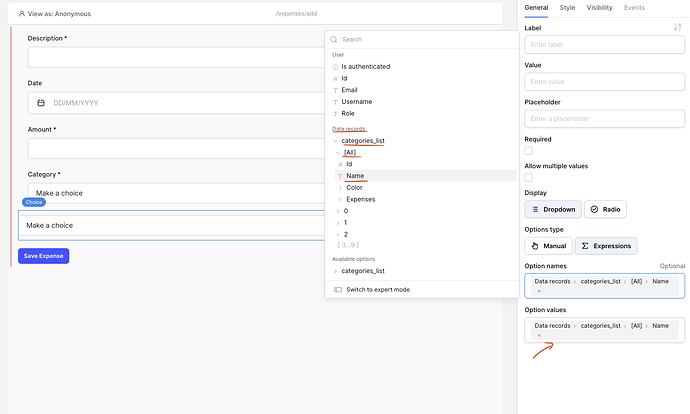Remove the Option names expression tag
The image size is (690, 414).
point(539,291)
